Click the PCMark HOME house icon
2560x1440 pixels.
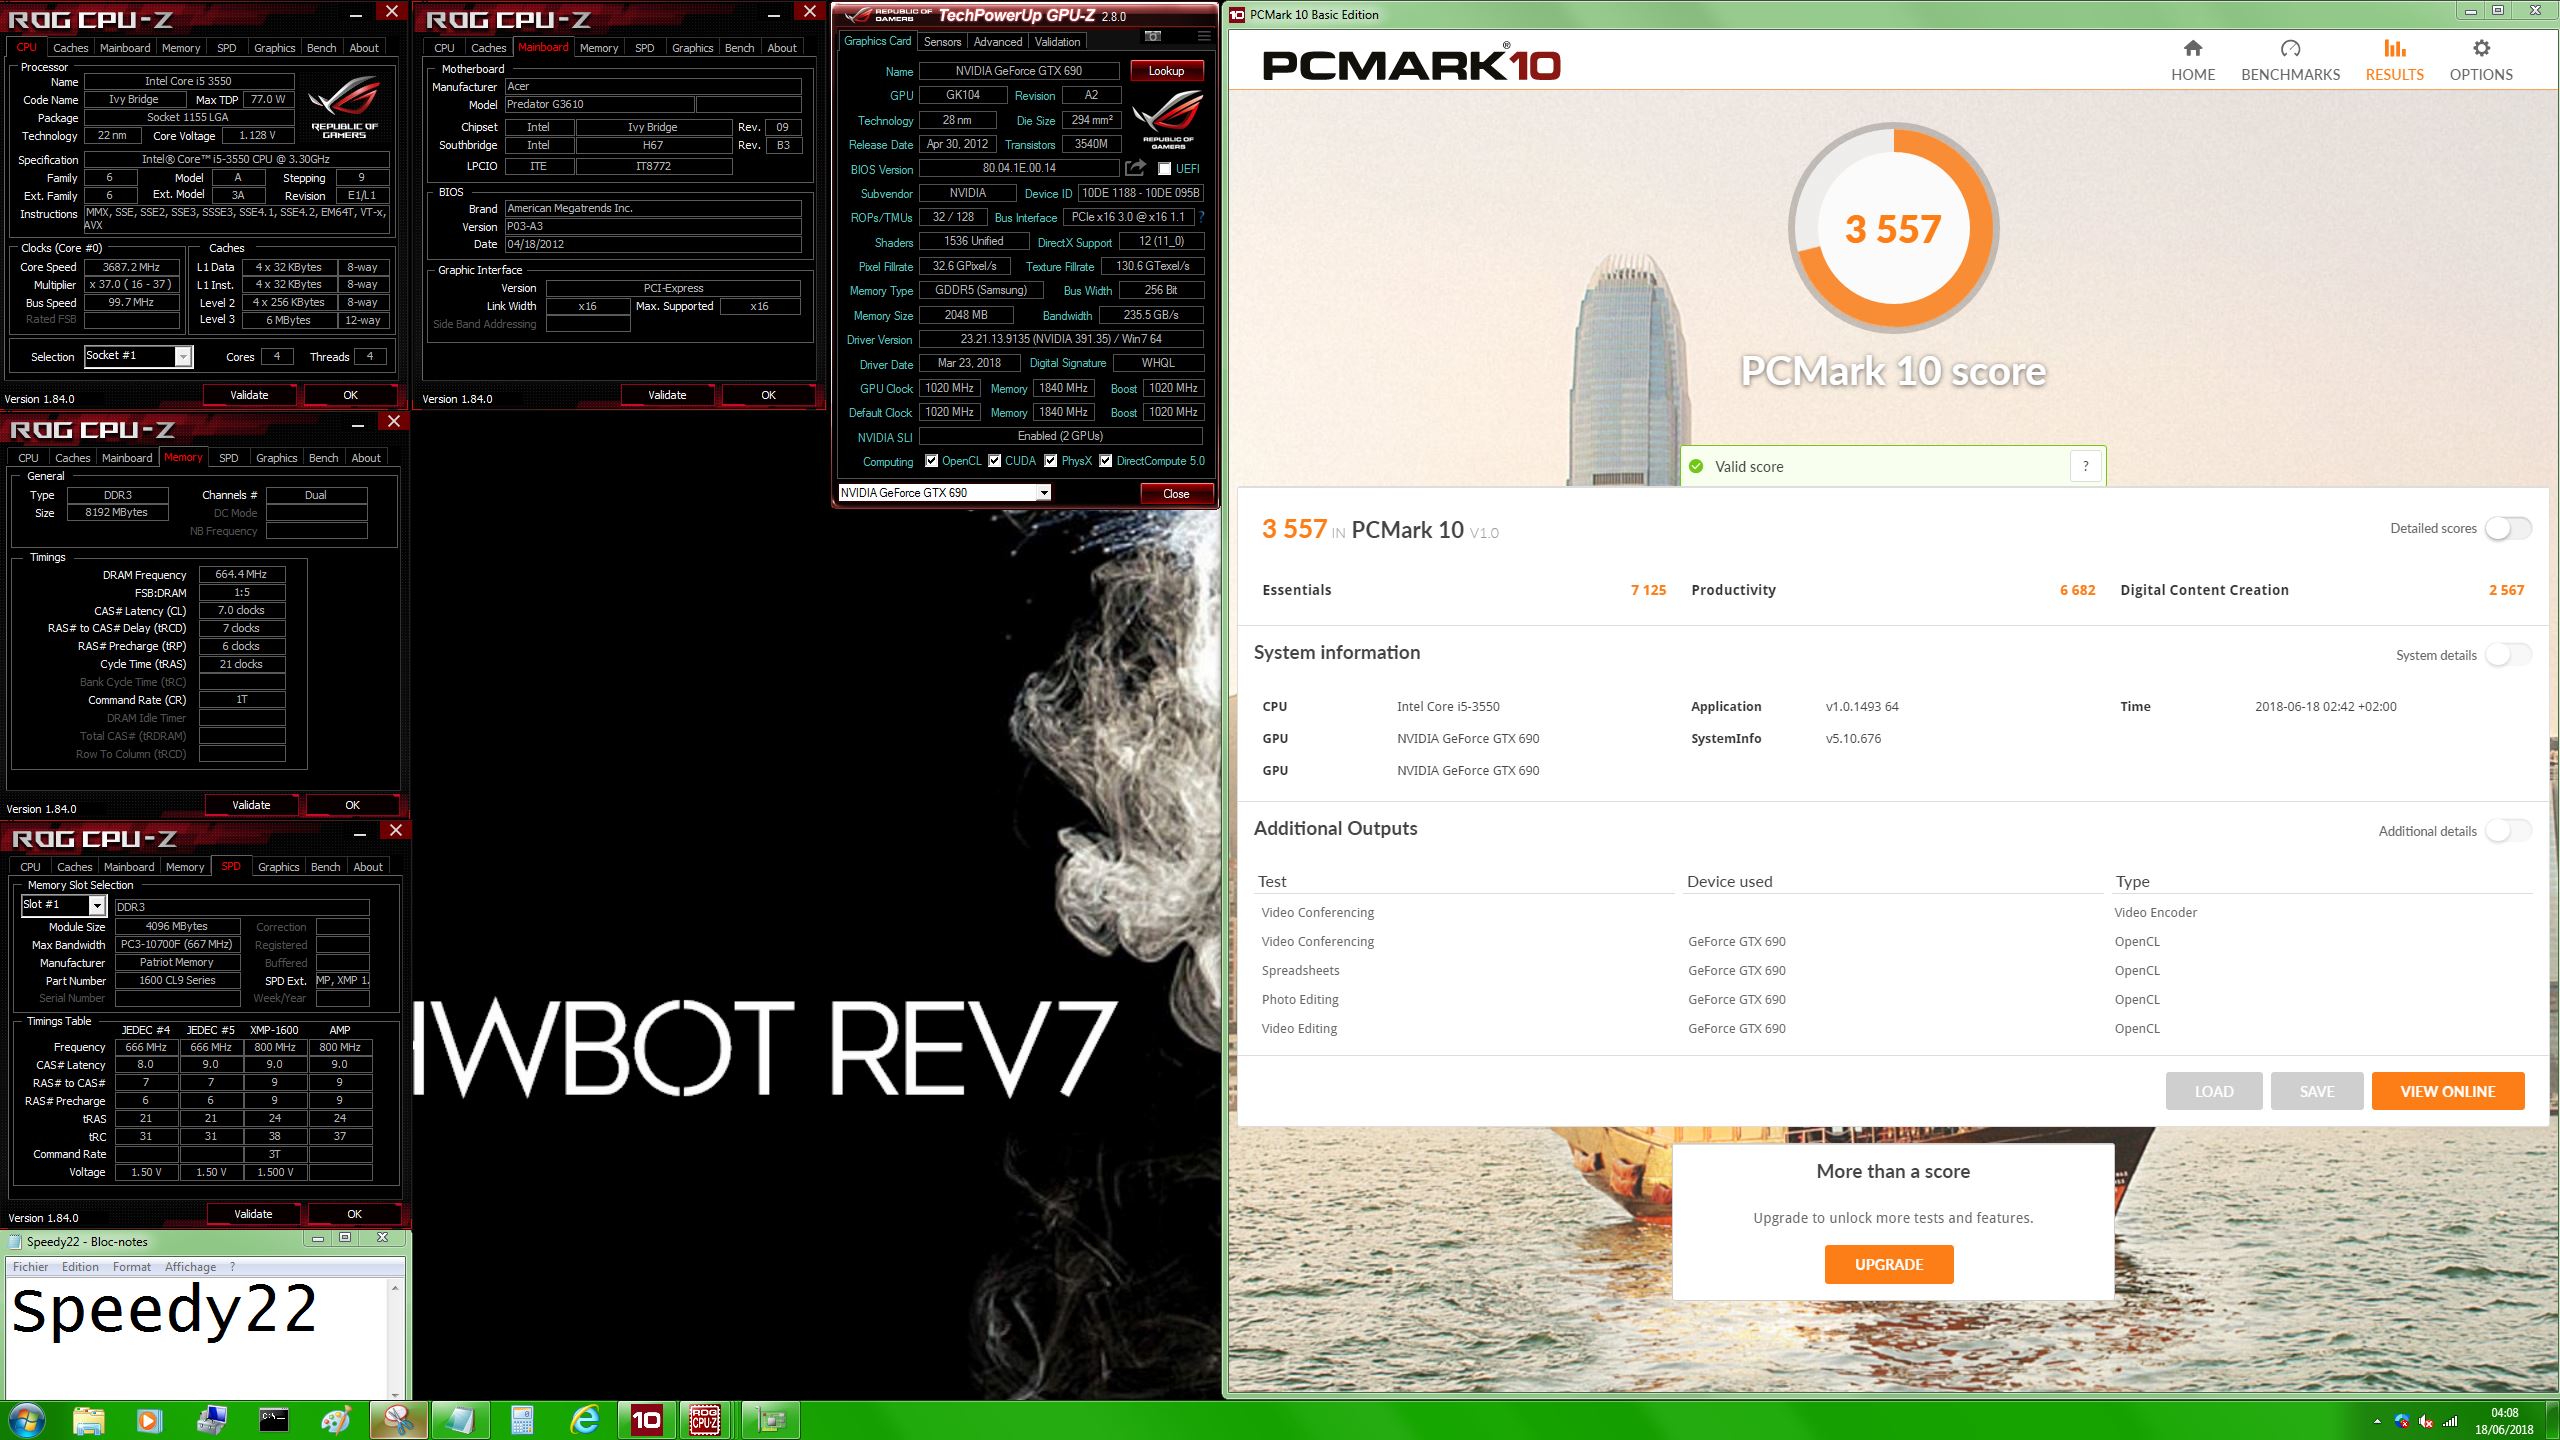pyautogui.click(x=2192, y=49)
